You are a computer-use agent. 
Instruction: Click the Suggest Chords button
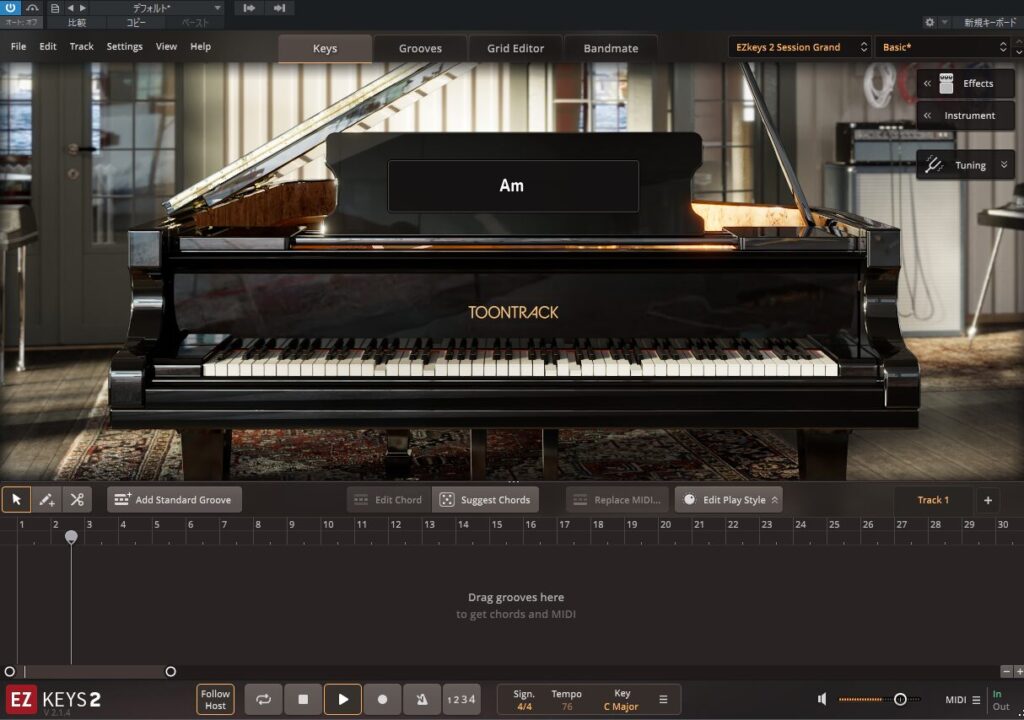coord(486,500)
